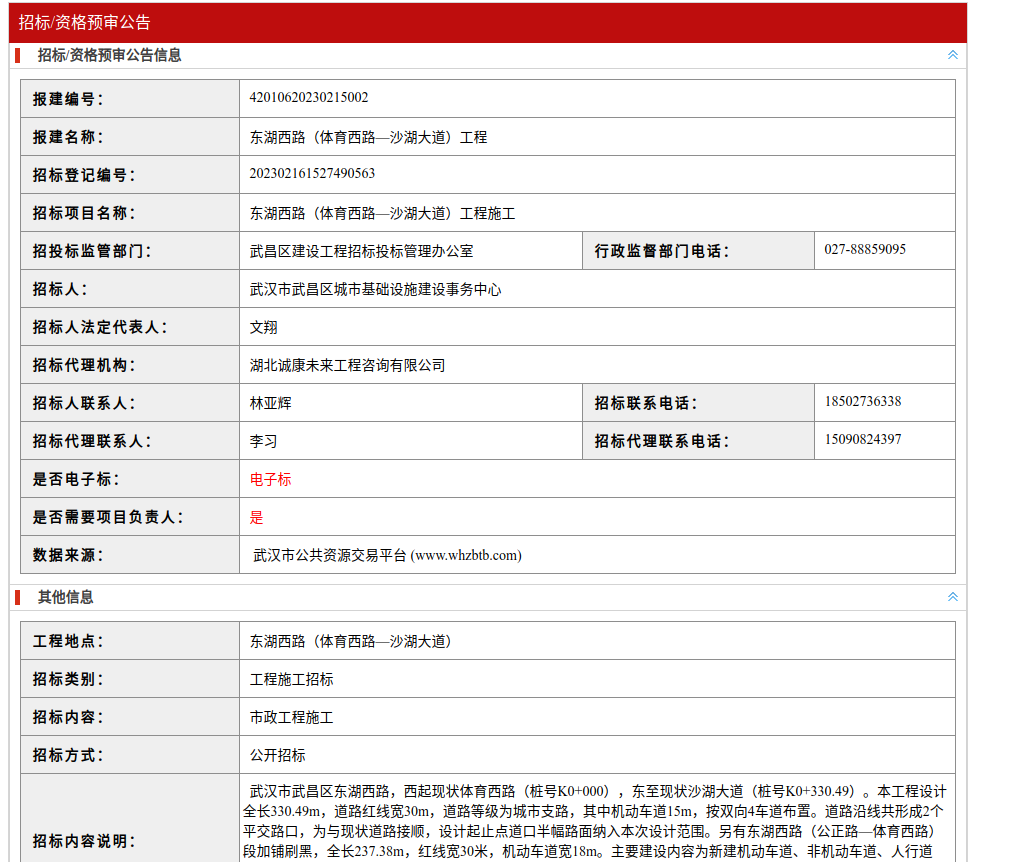This screenshot has width=1012, height=862.
Task: Click the 招投标监管部门 label cell
Action: coord(130,251)
